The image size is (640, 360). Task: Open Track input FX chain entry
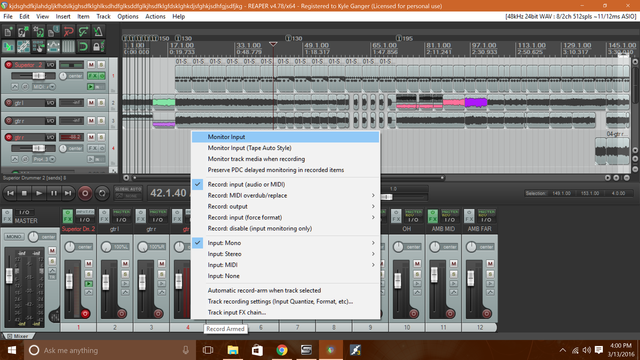285,313
